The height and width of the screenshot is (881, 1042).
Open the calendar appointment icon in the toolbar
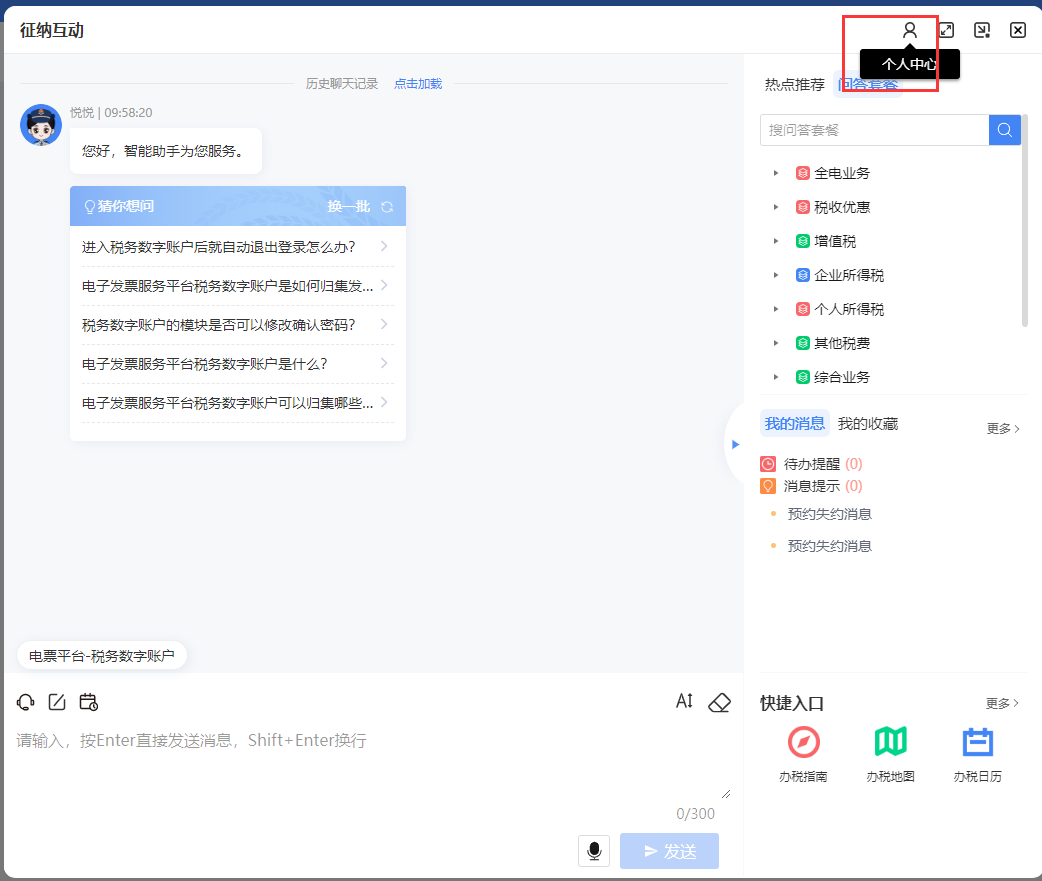pyautogui.click(x=88, y=702)
